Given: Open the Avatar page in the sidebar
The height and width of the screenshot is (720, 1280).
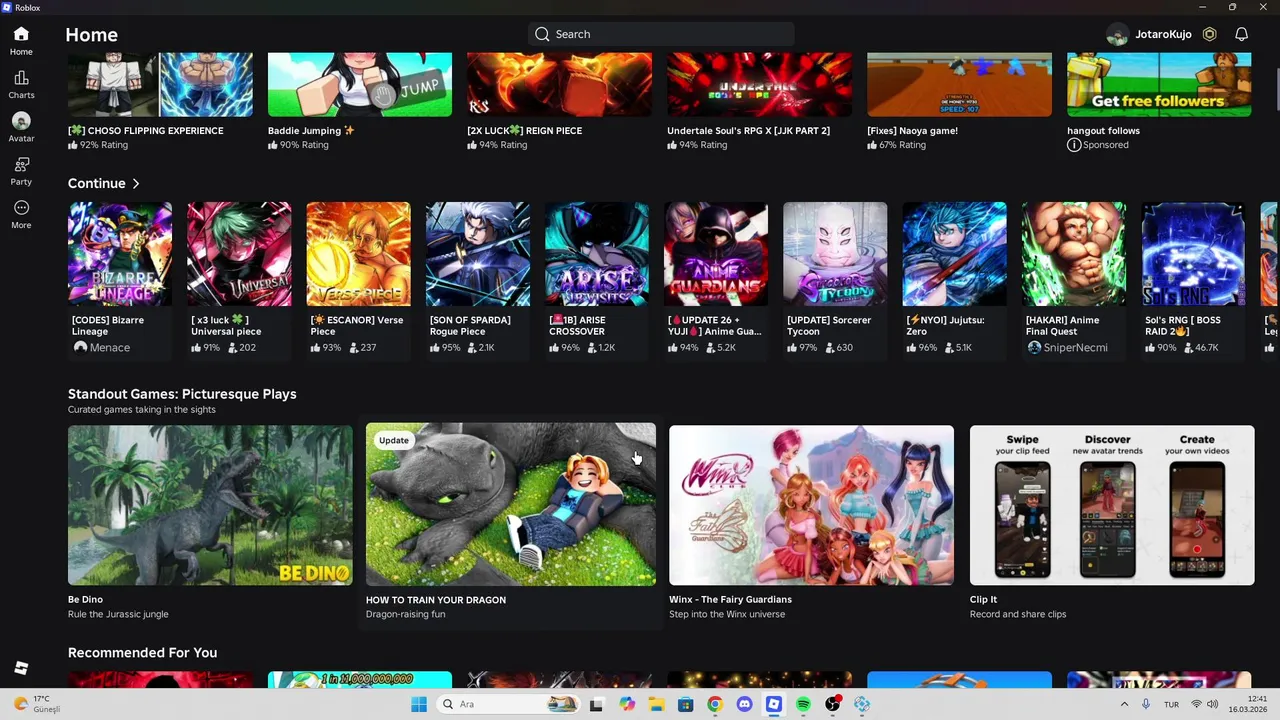Looking at the screenshot, I should click(21, 128).
